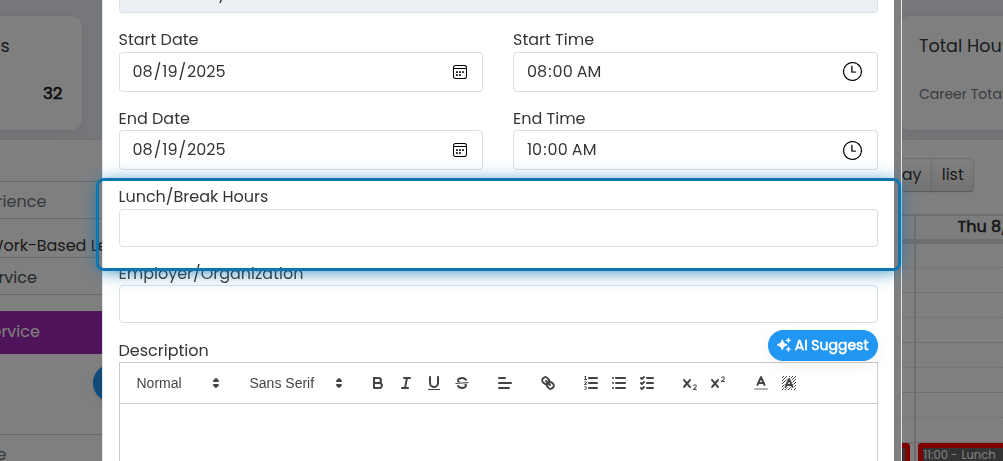Insert a link using the link icon
1003x461 pixels.
pyautogui.click(x=548, y=383)
